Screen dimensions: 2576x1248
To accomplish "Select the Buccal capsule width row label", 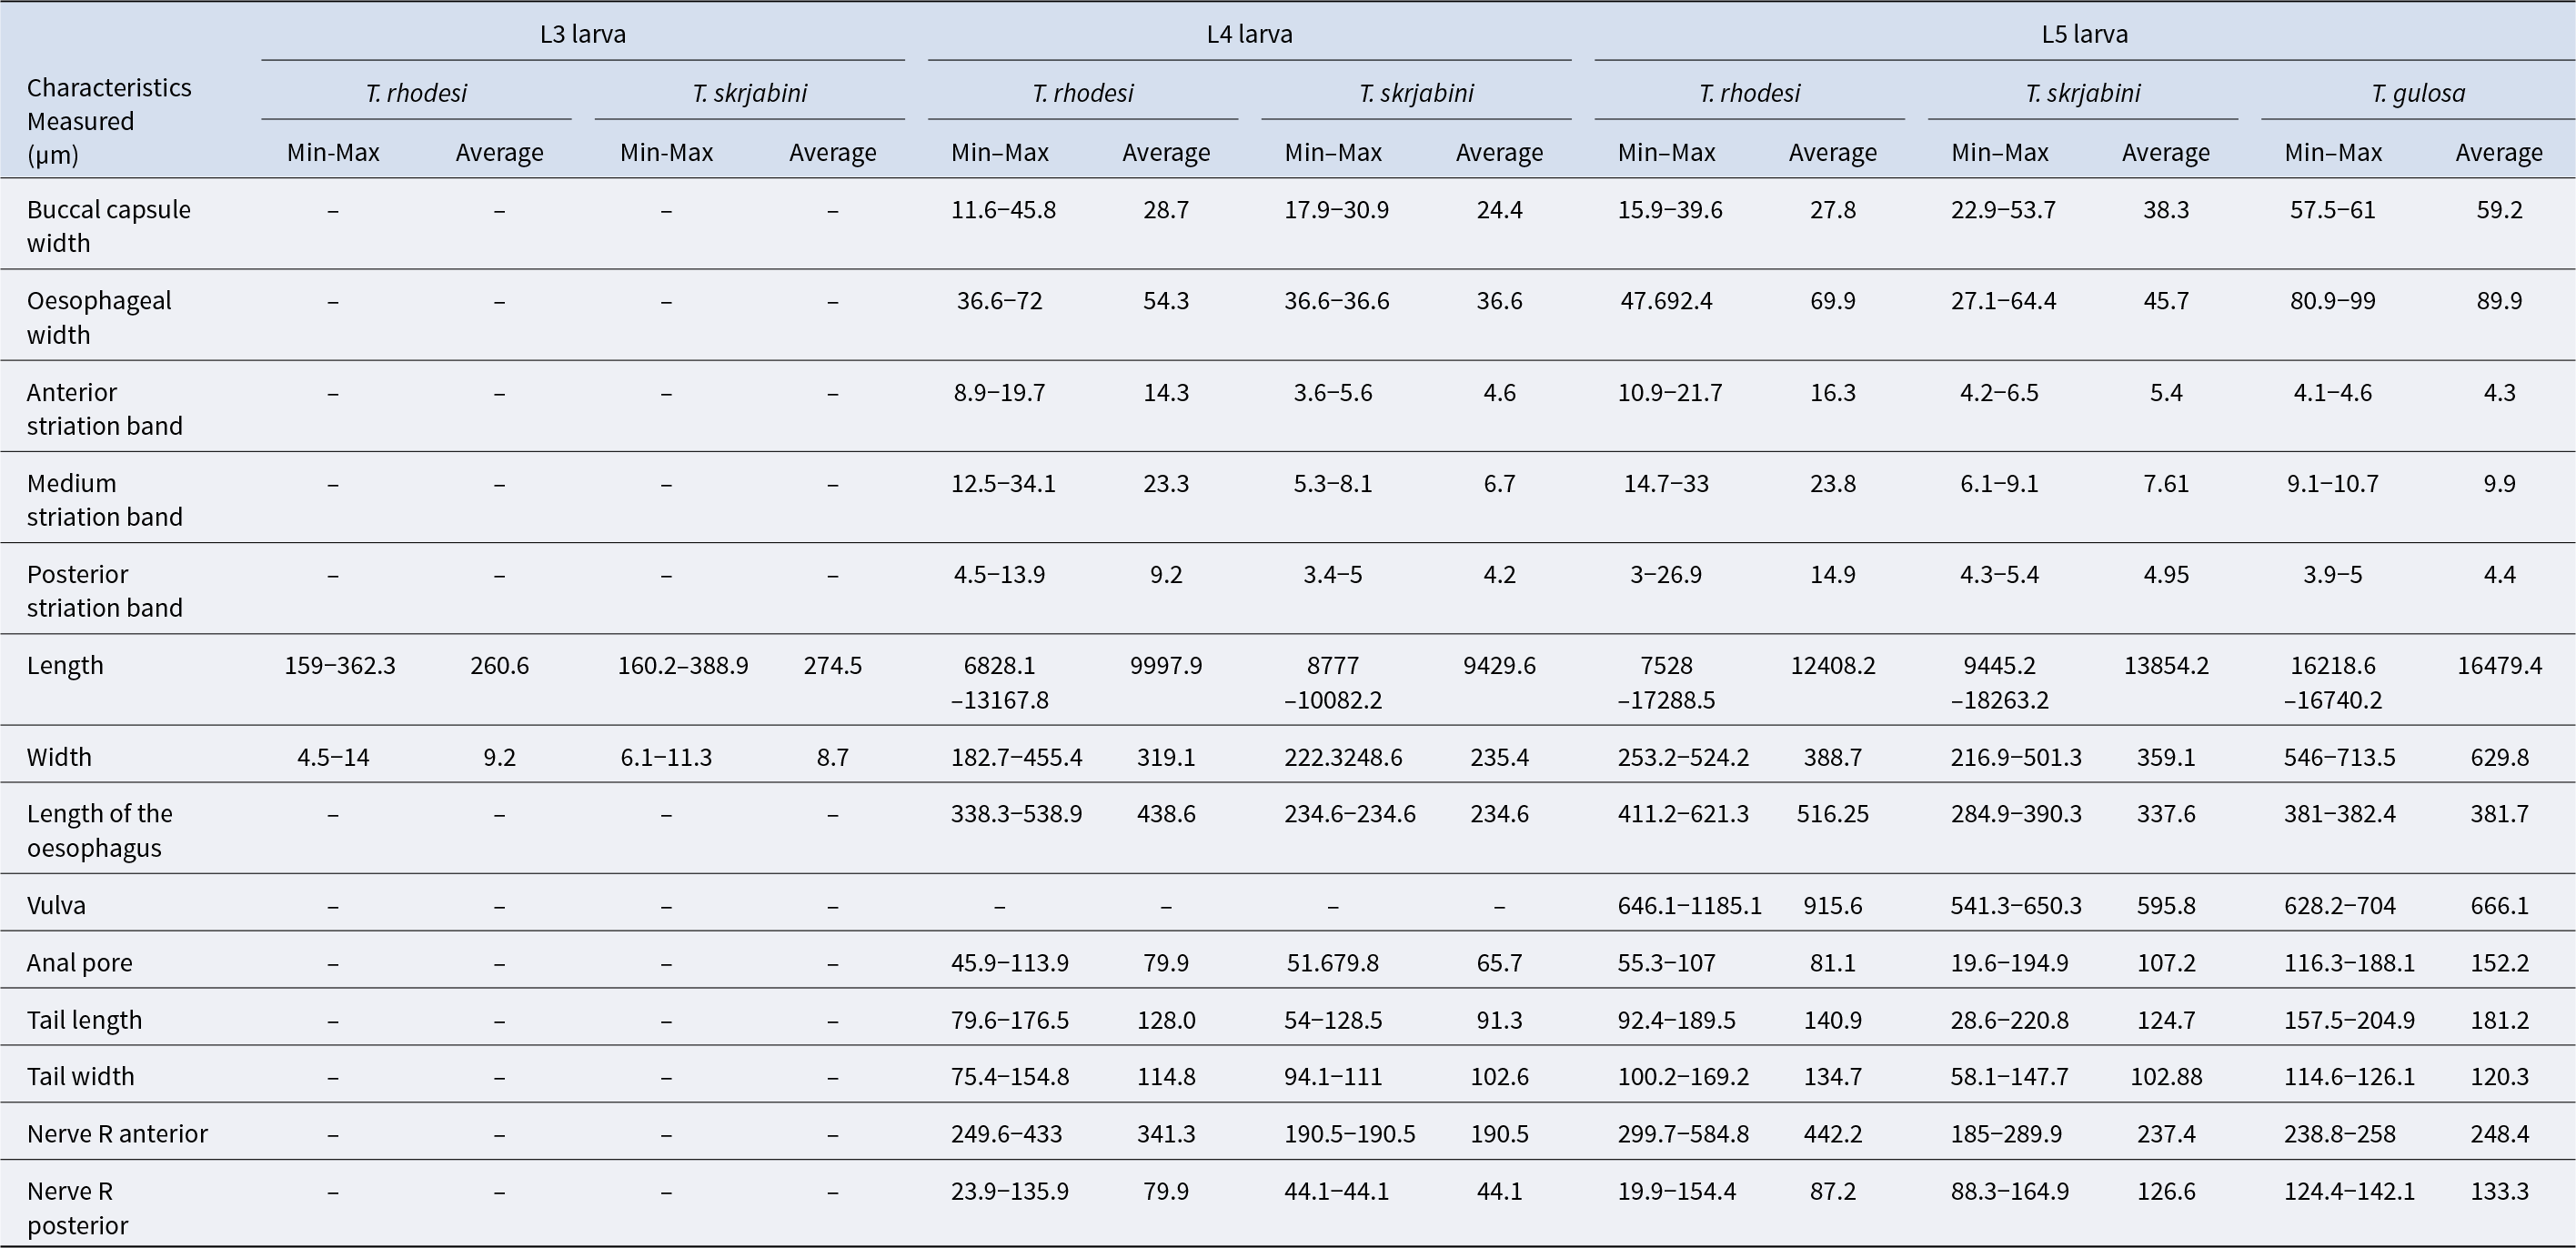I will point(108,226).
